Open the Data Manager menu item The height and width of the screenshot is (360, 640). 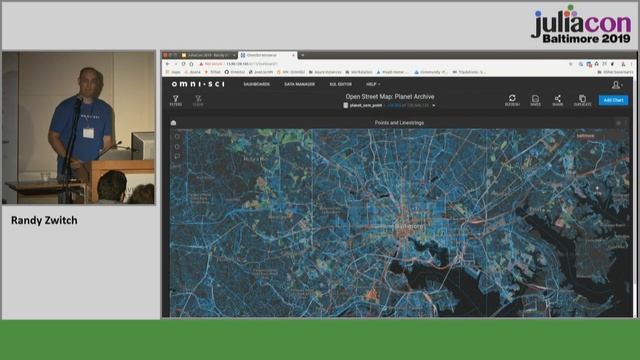[300, 84]
